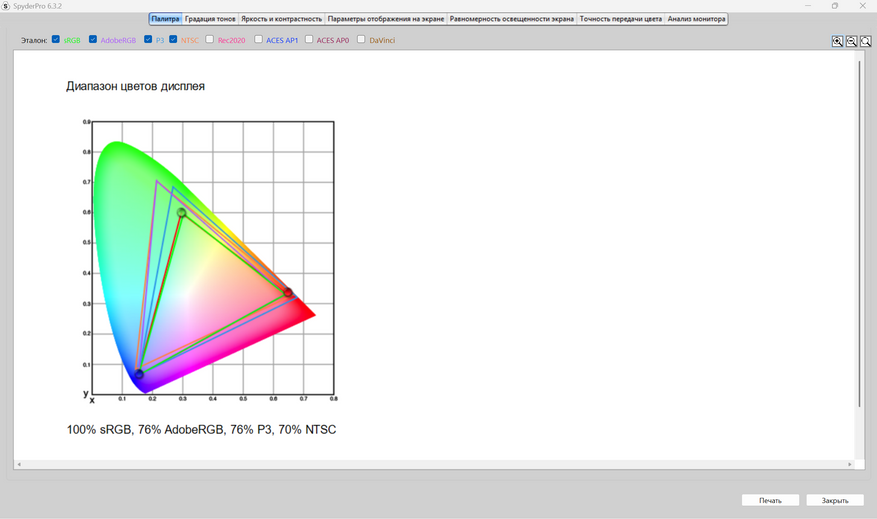Screen dimensions: 877x519
Task: Uncheck the sRGB reference checkbox
Action: [x=56, y=40]
